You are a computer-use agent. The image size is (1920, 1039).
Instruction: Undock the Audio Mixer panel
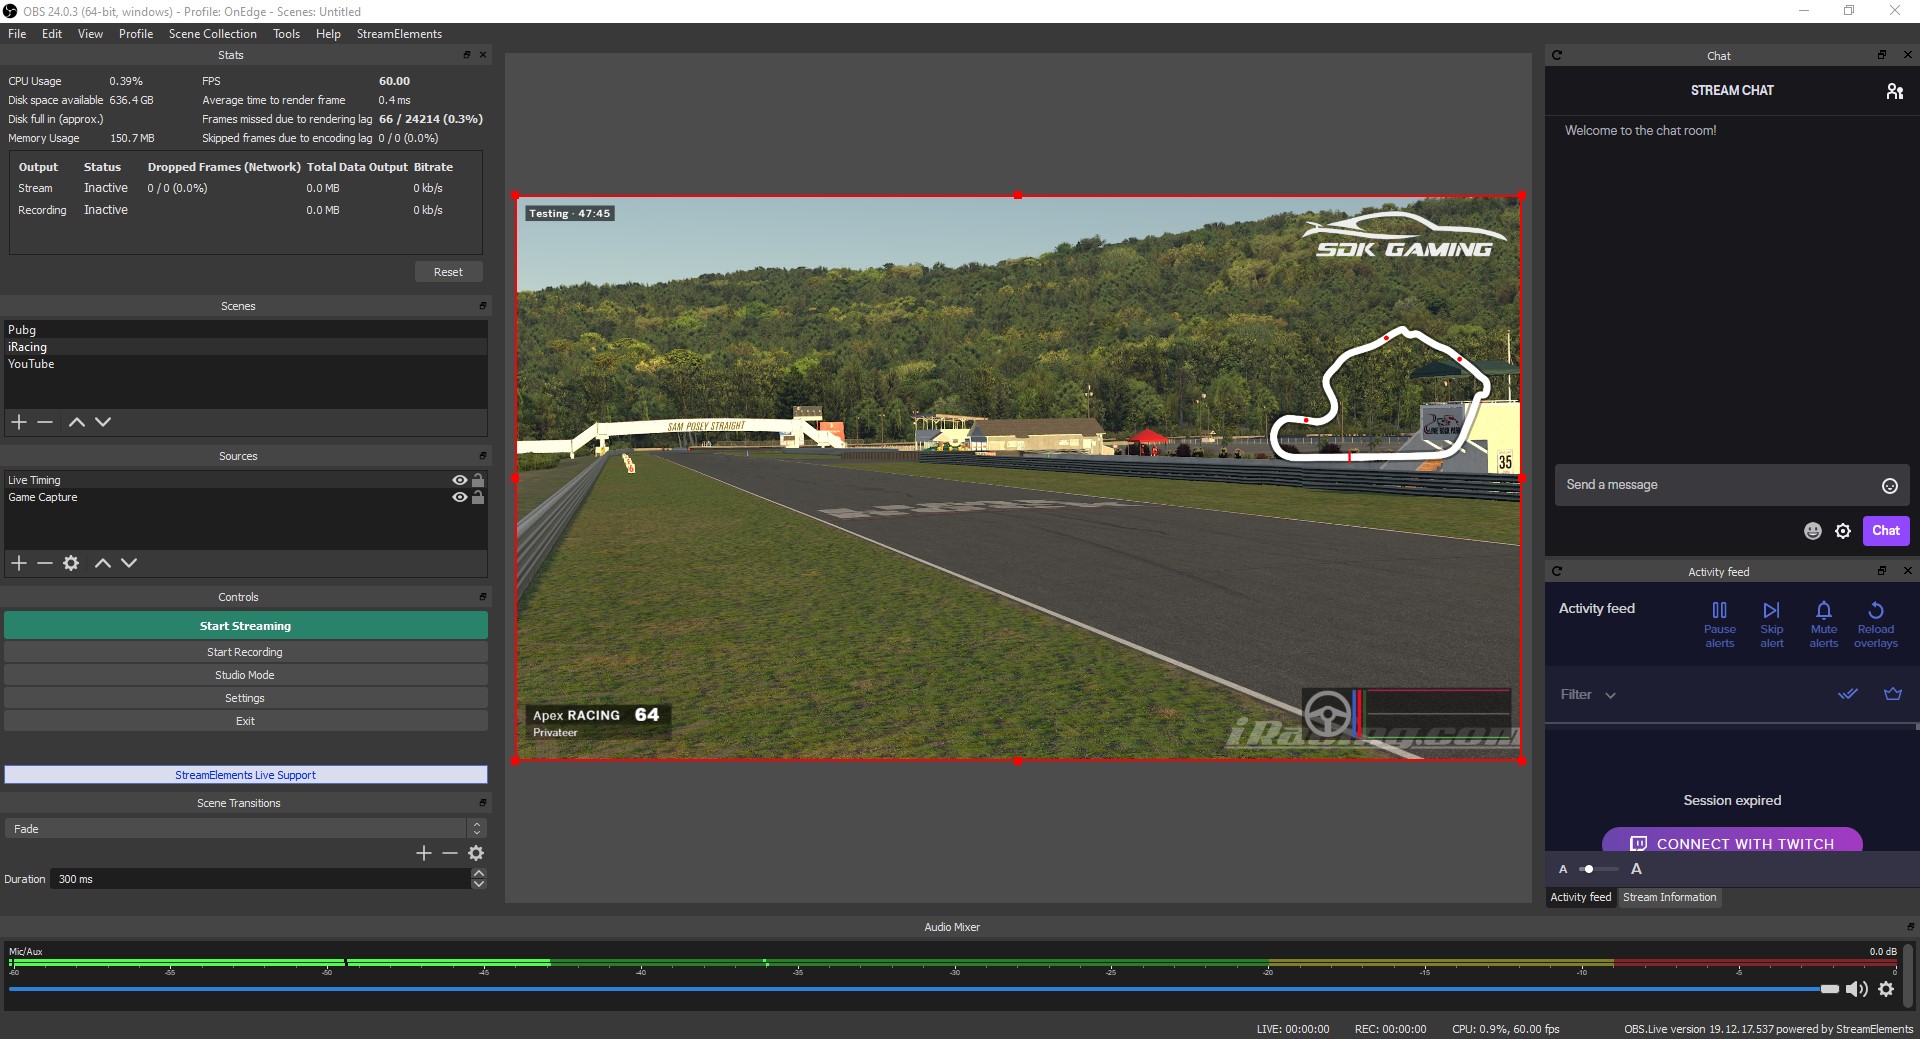[x=1910, y=927]
